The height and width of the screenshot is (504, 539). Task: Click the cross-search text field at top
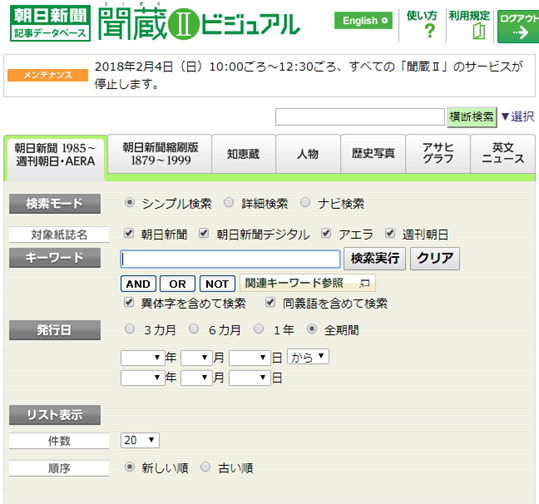click(360, 117)
